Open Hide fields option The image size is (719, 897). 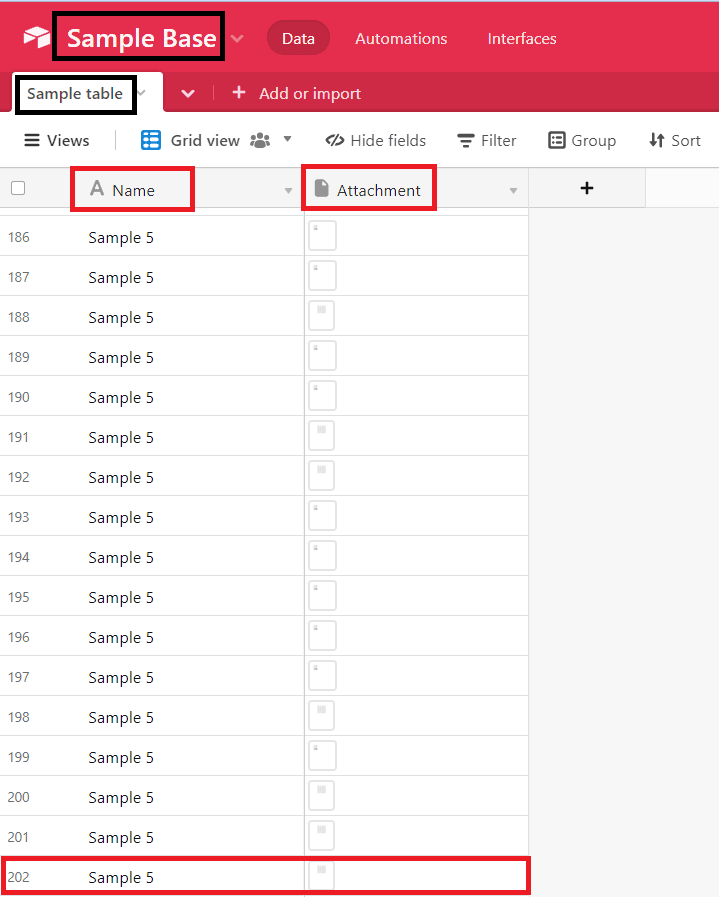[376, 140]
